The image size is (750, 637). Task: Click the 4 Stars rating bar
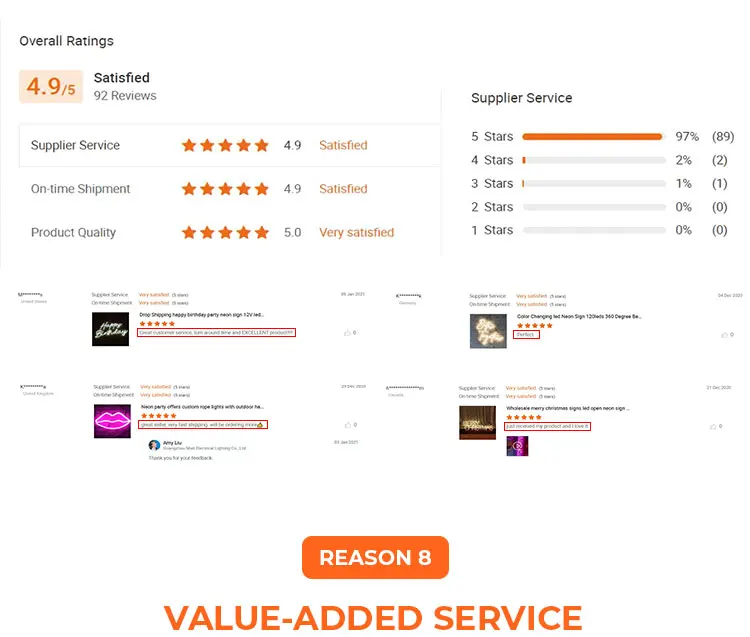(594, 160)
